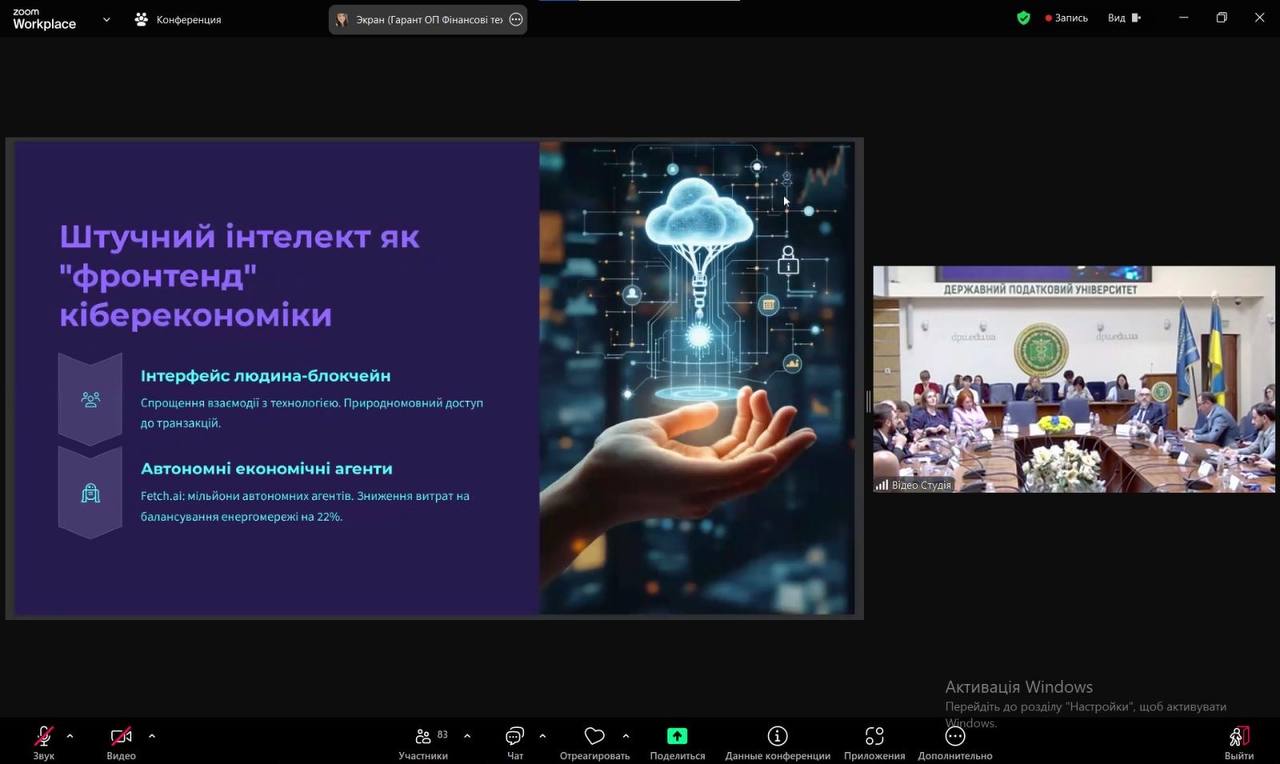Open the Приложения apps icon

[874, 737]
